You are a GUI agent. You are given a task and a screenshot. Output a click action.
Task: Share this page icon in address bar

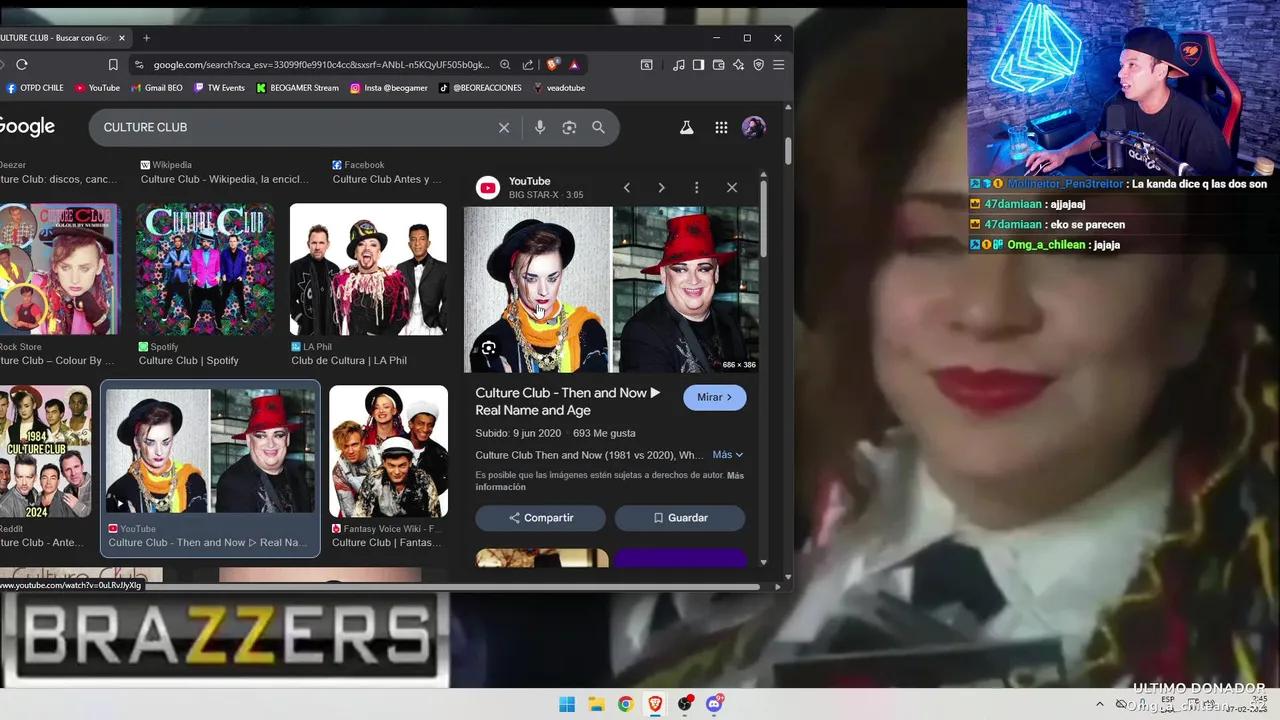point(527,65)
